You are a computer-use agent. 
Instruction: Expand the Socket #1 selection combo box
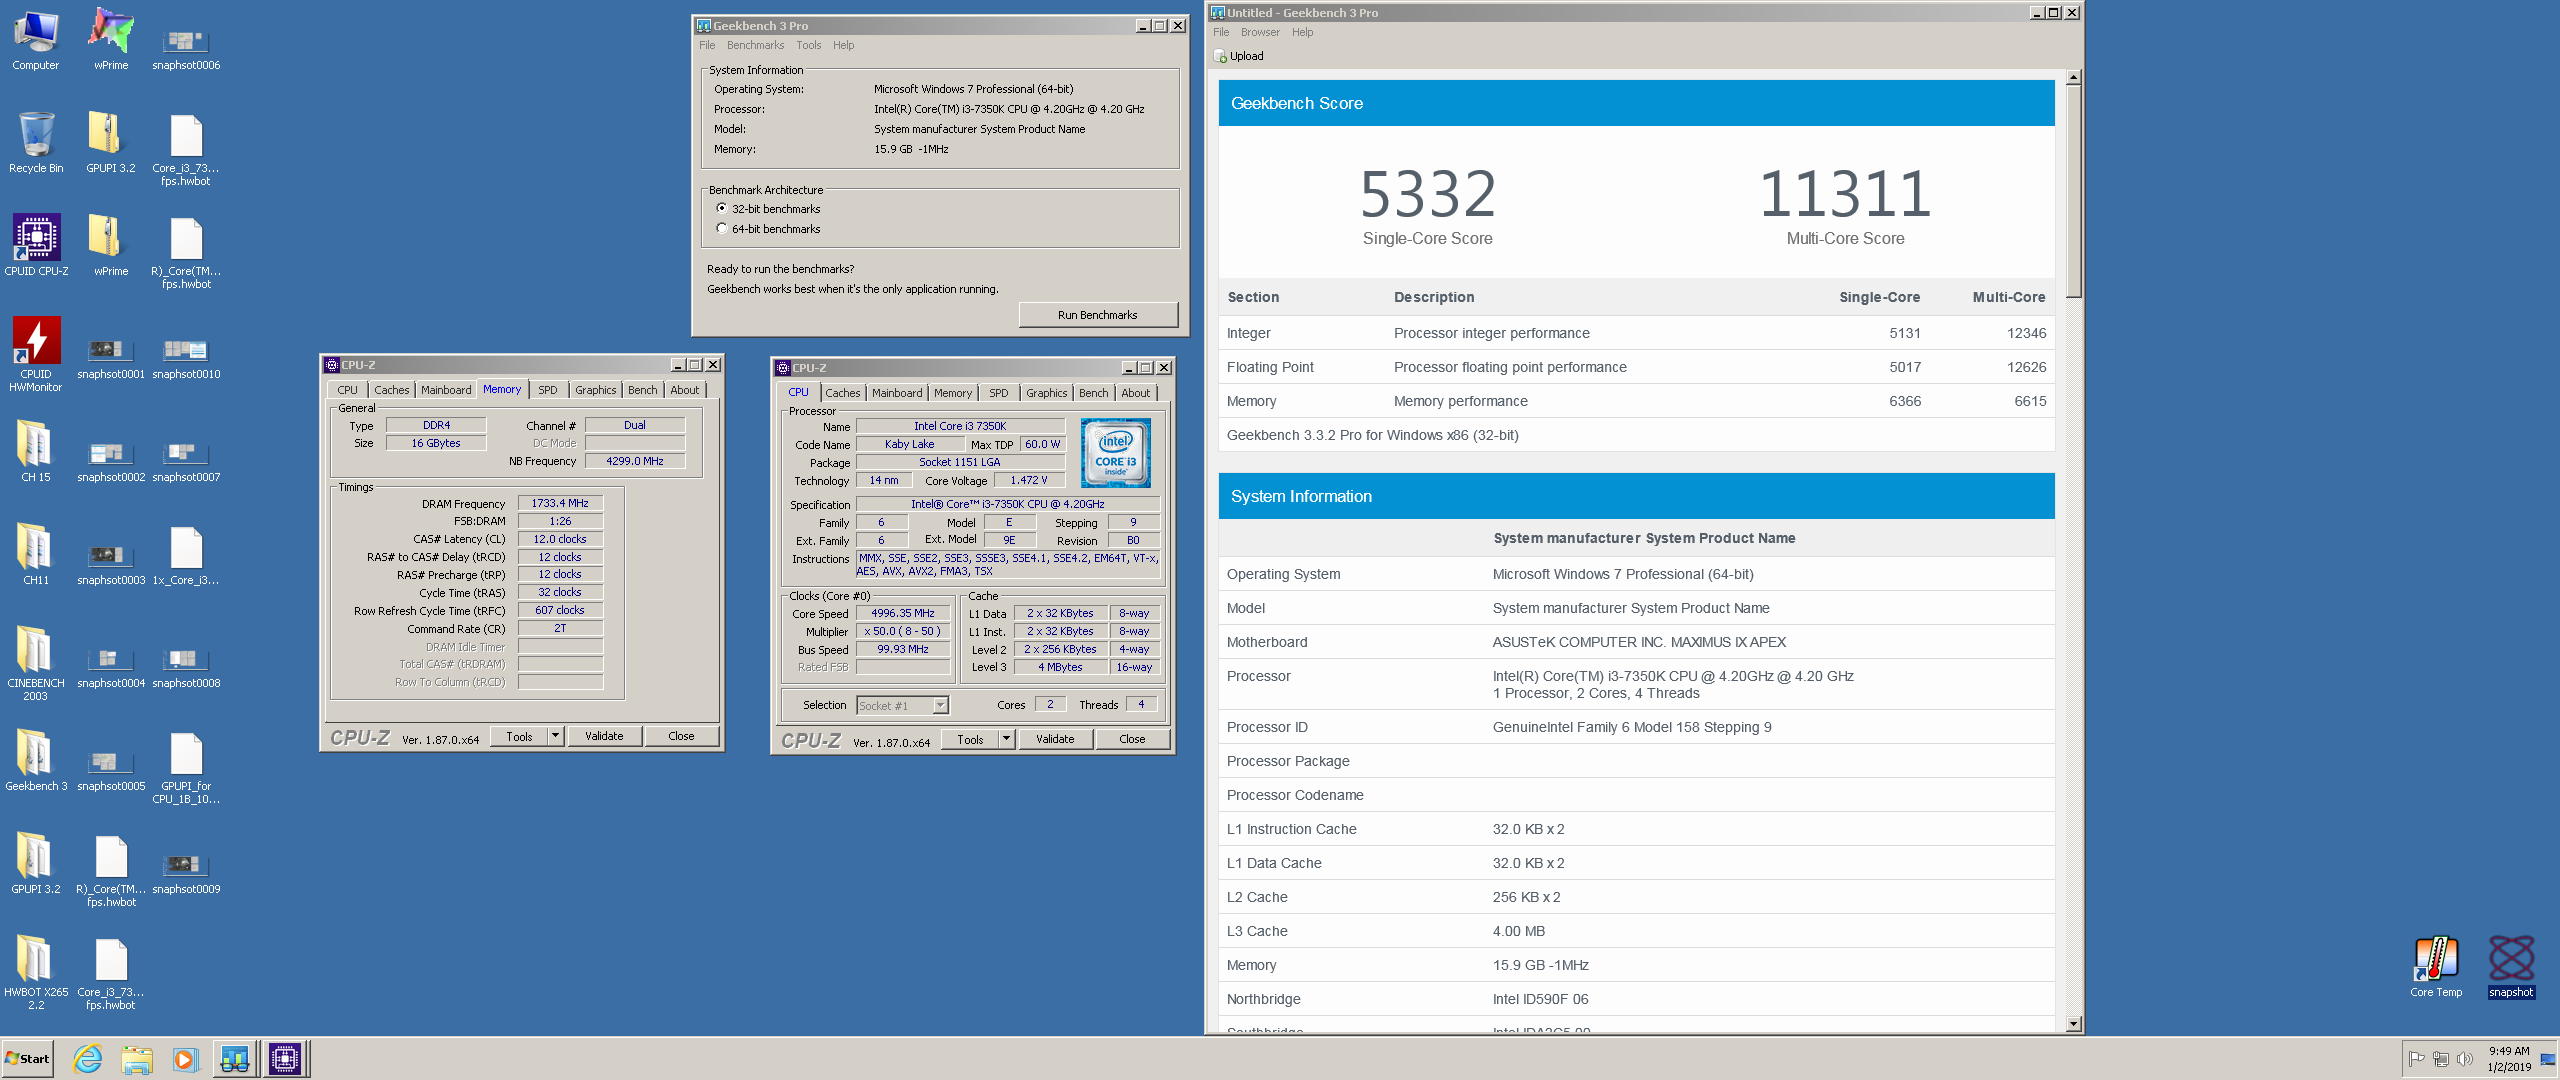pos(940,706)
